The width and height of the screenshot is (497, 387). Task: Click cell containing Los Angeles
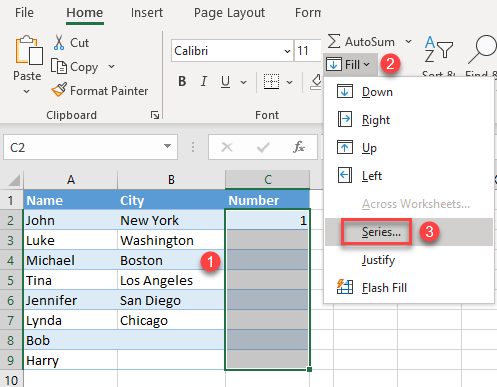171,280
